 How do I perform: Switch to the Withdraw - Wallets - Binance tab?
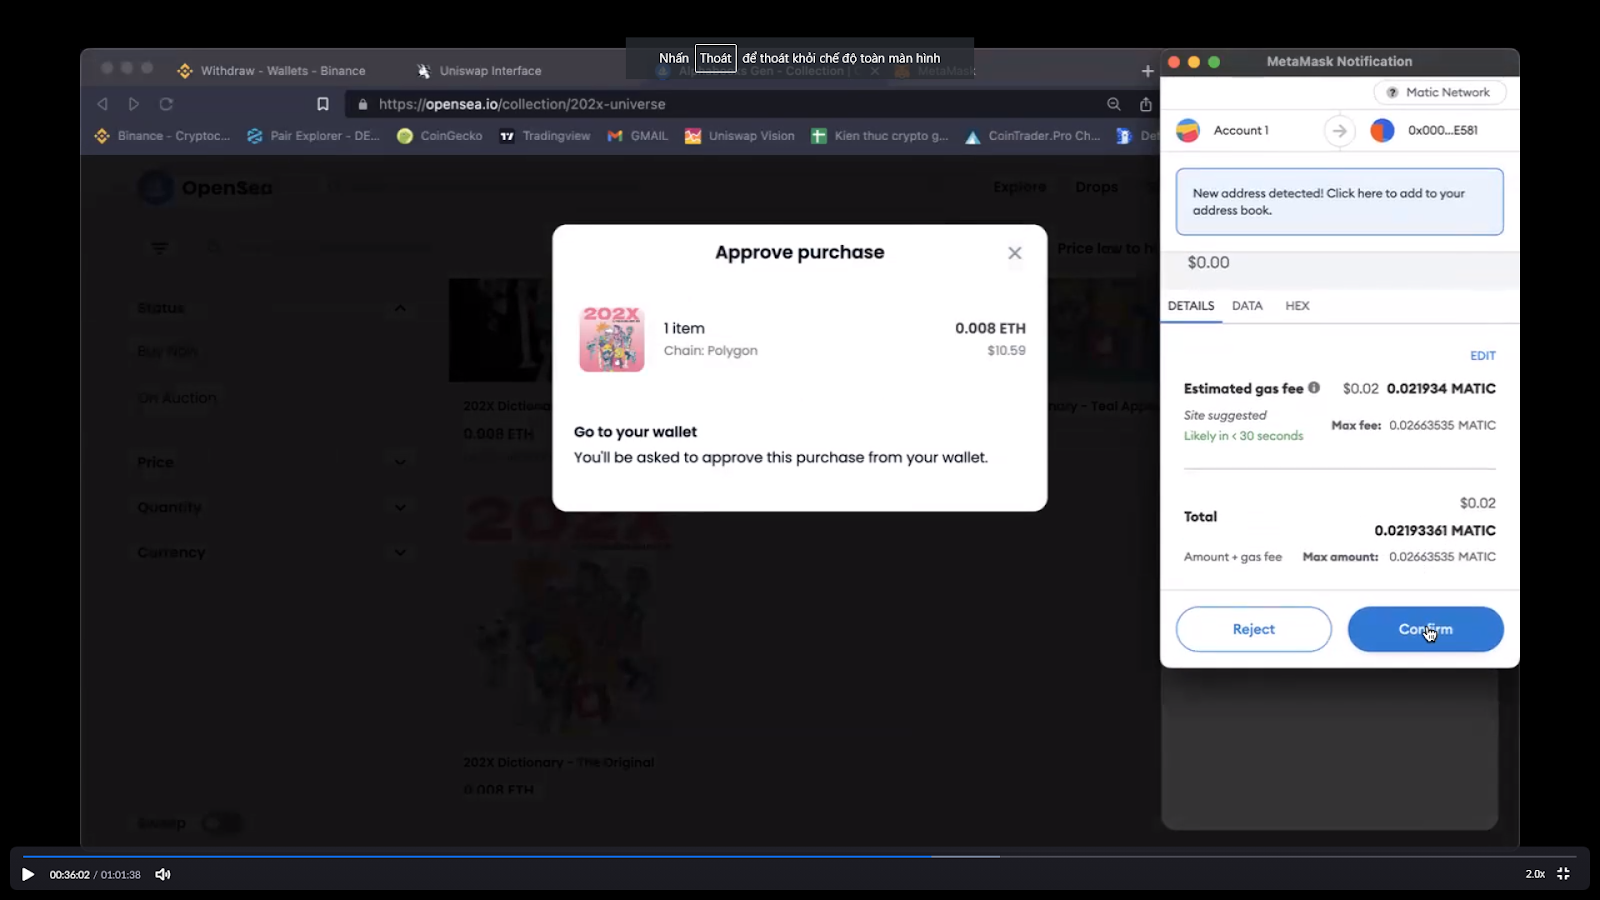tap(271, 71)
